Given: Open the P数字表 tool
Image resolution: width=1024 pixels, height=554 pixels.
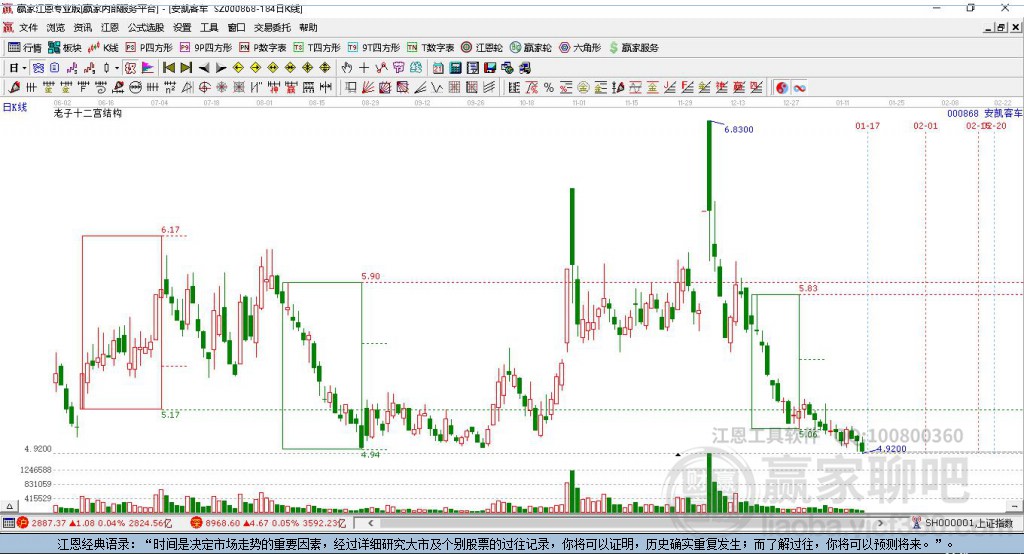Looking at the screenshot, I should (x=263, y=48).
